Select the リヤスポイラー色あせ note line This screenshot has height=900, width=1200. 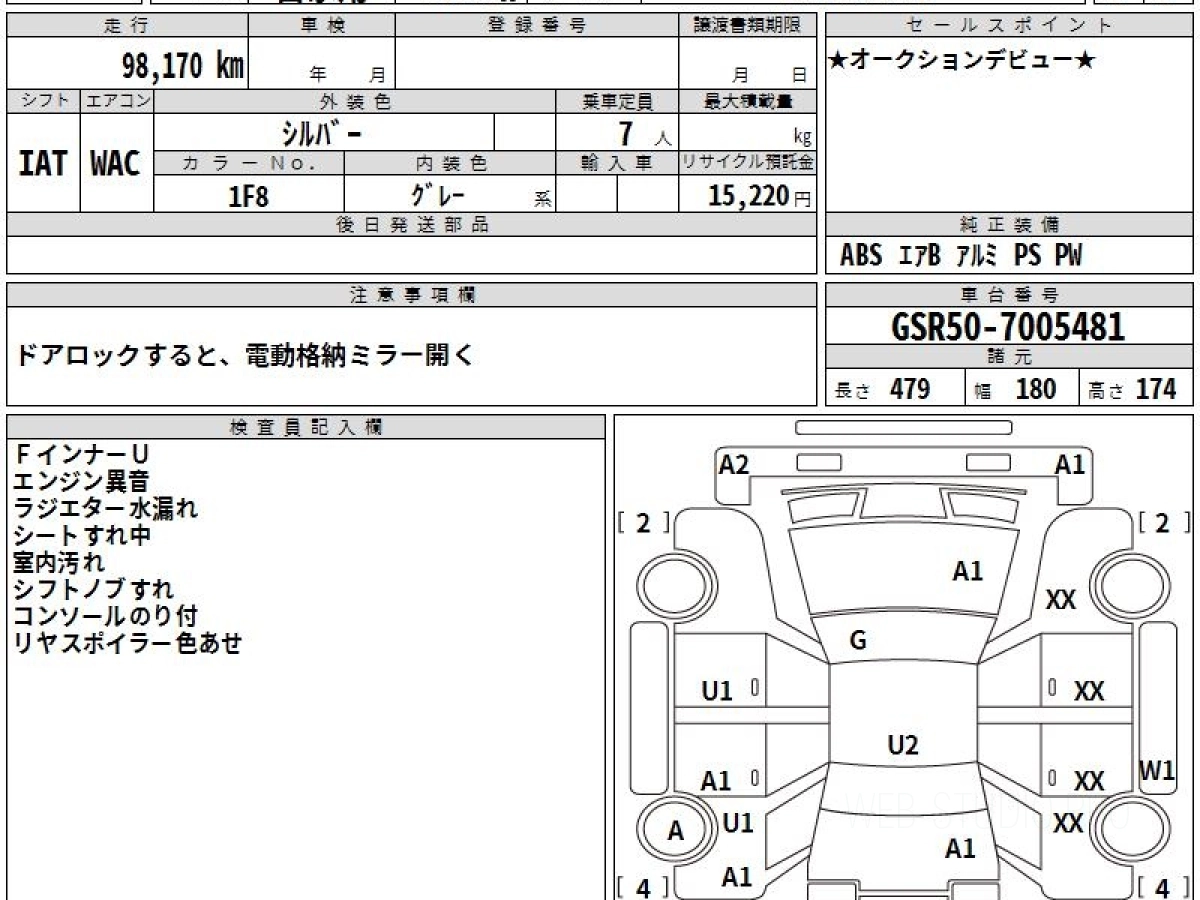point(128,643)
